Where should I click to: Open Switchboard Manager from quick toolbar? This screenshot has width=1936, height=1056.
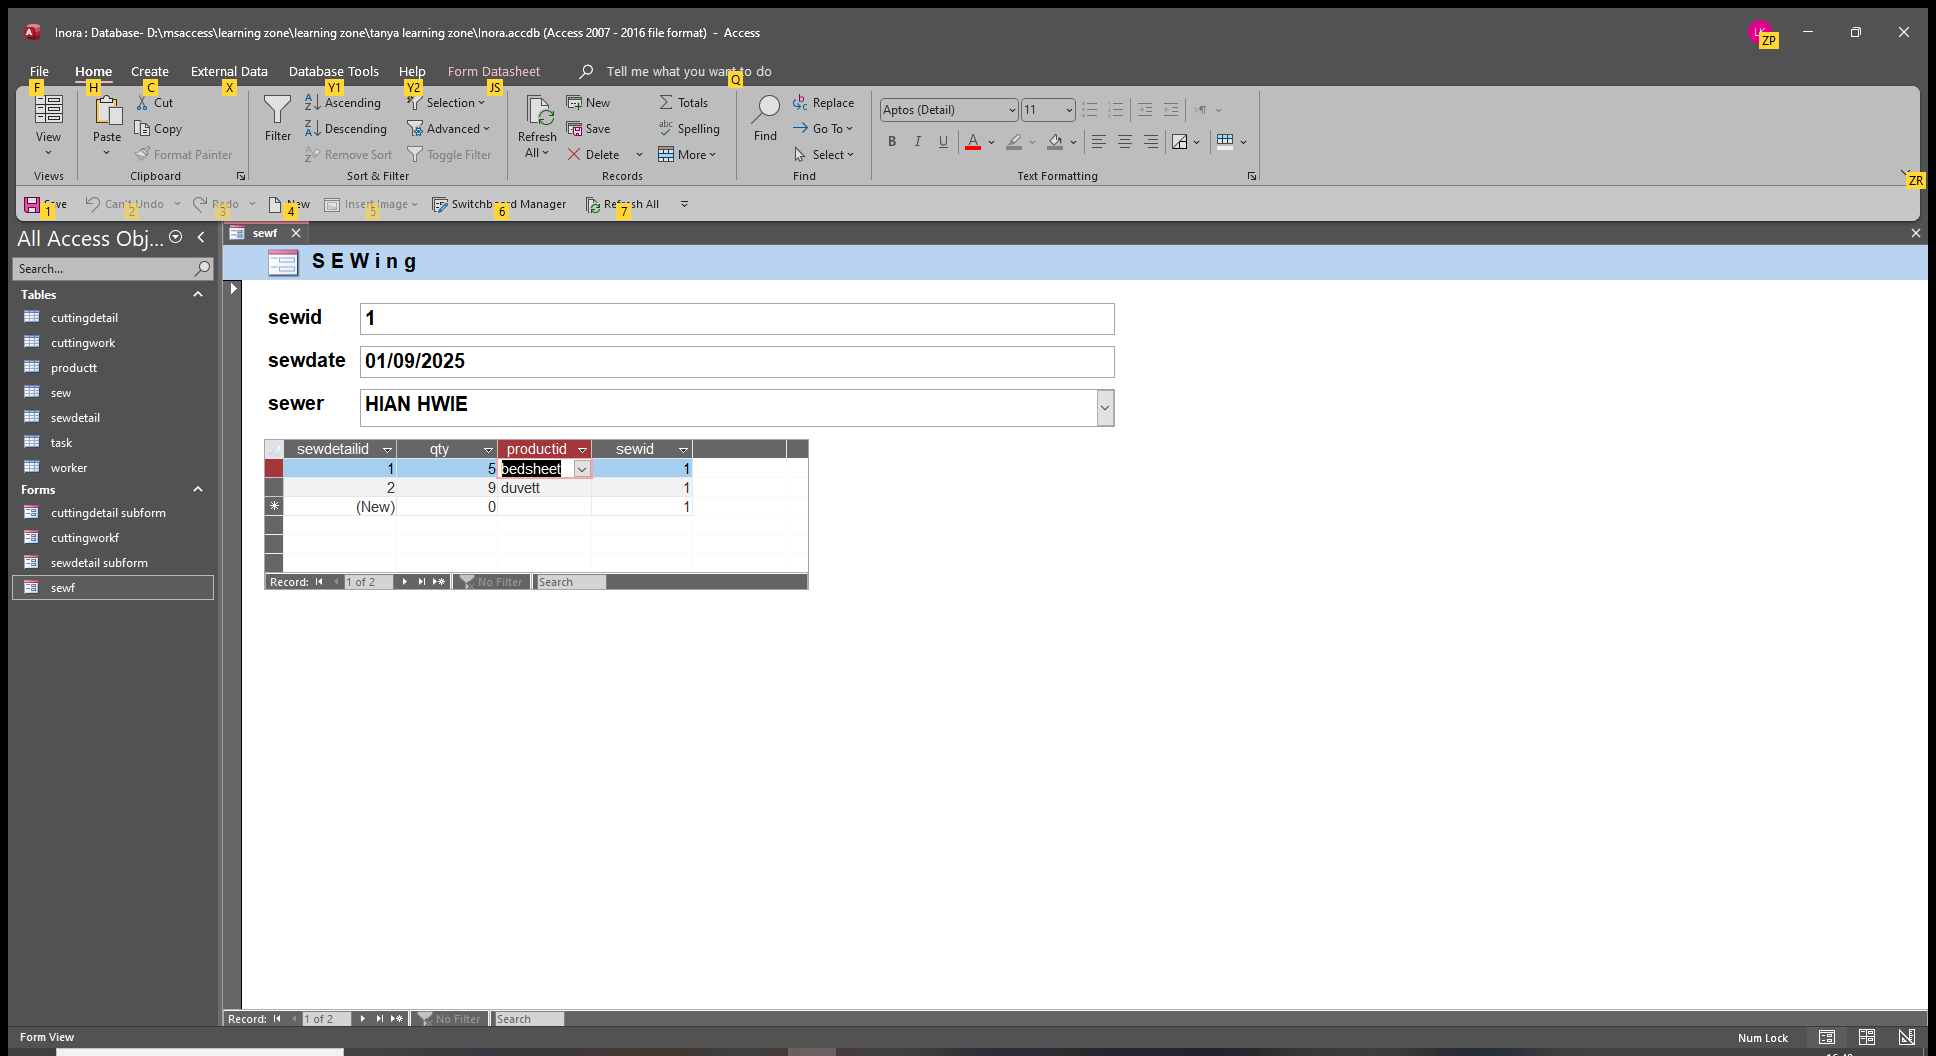coord(499,204)
